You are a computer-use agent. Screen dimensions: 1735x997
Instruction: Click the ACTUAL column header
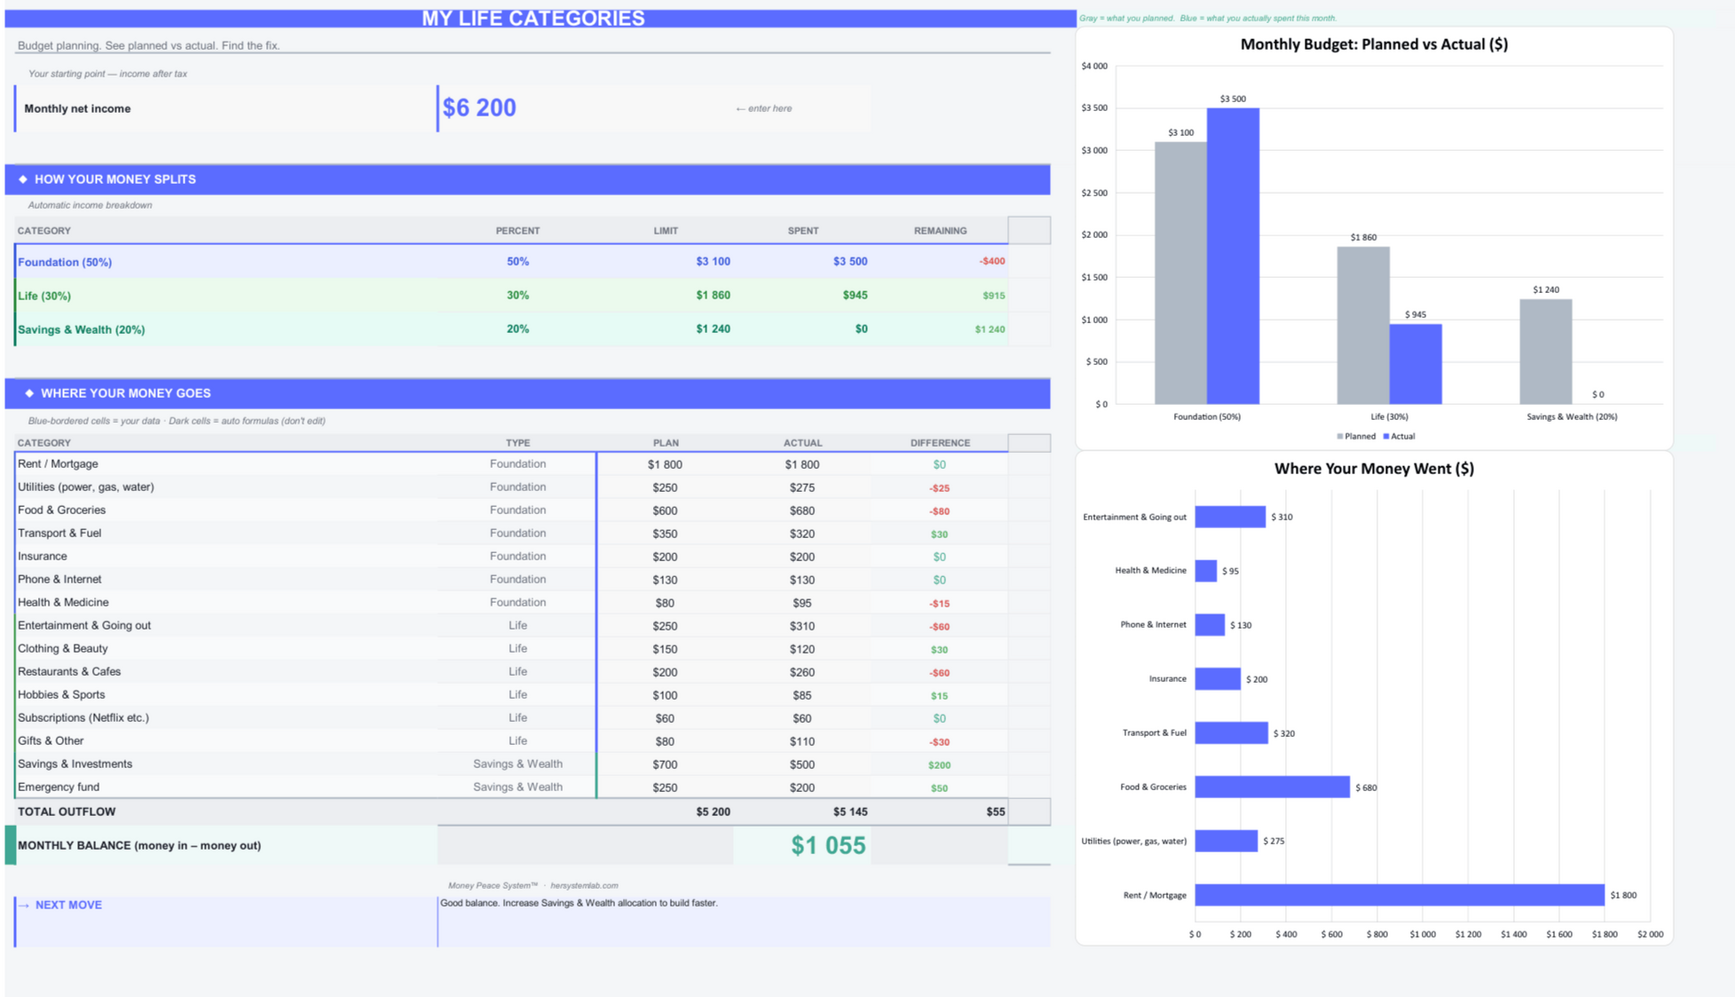802,443
